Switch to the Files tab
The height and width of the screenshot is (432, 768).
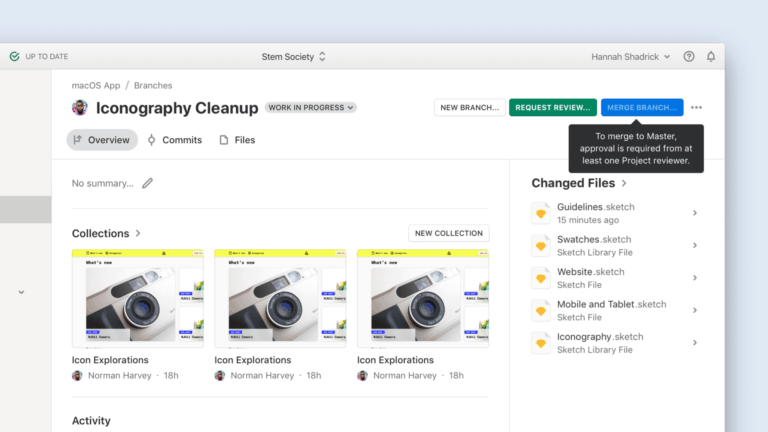237,140
